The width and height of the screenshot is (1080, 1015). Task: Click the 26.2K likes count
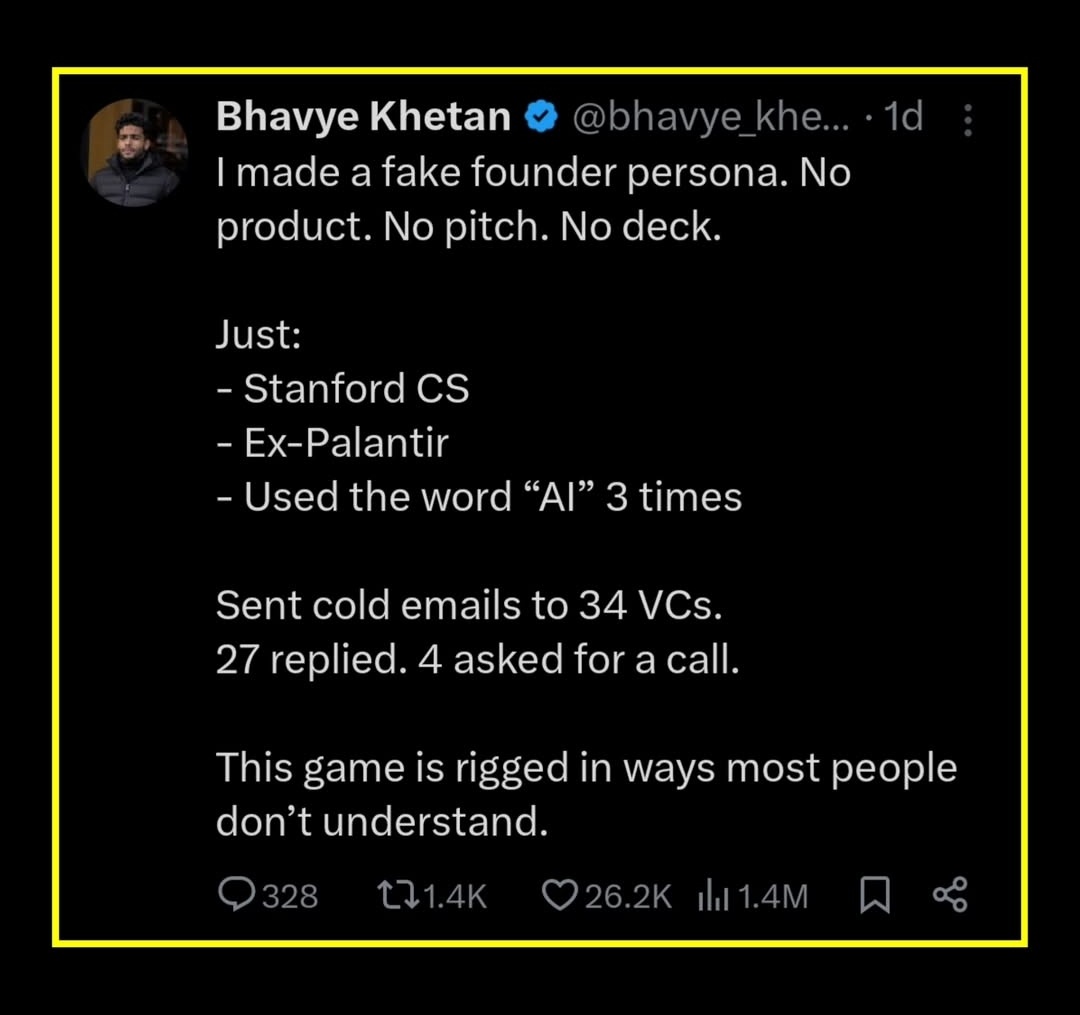628,896
